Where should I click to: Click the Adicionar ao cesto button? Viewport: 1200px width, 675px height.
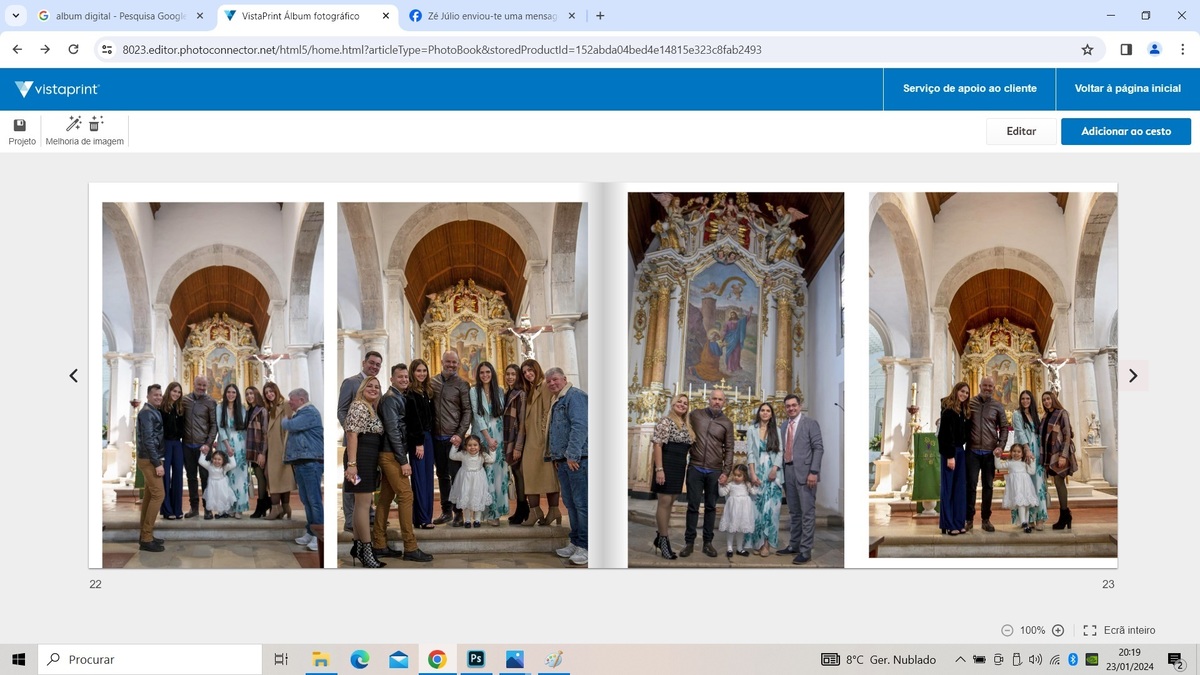[x=1125, y=131]
